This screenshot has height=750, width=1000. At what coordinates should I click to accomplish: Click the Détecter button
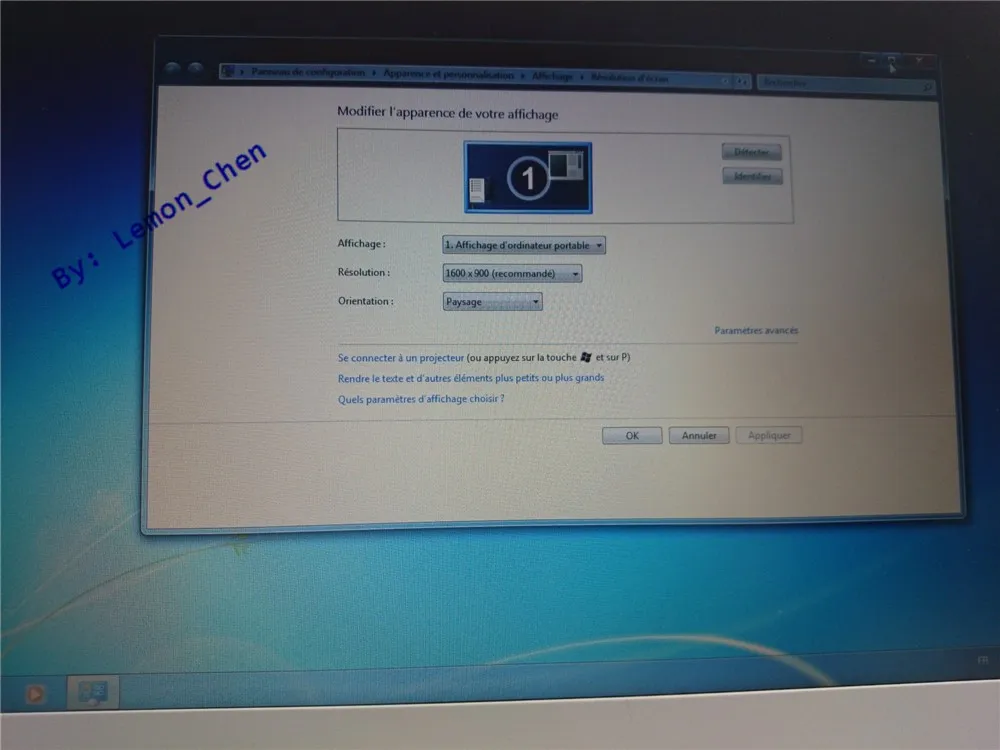click(x=751, y=152)
